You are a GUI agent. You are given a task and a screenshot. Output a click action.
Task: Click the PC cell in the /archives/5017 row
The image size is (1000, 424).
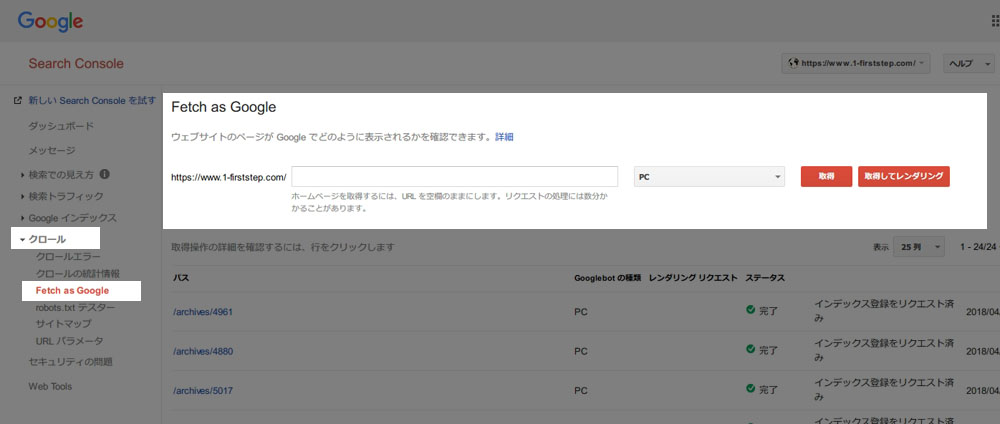click(580, 390)
